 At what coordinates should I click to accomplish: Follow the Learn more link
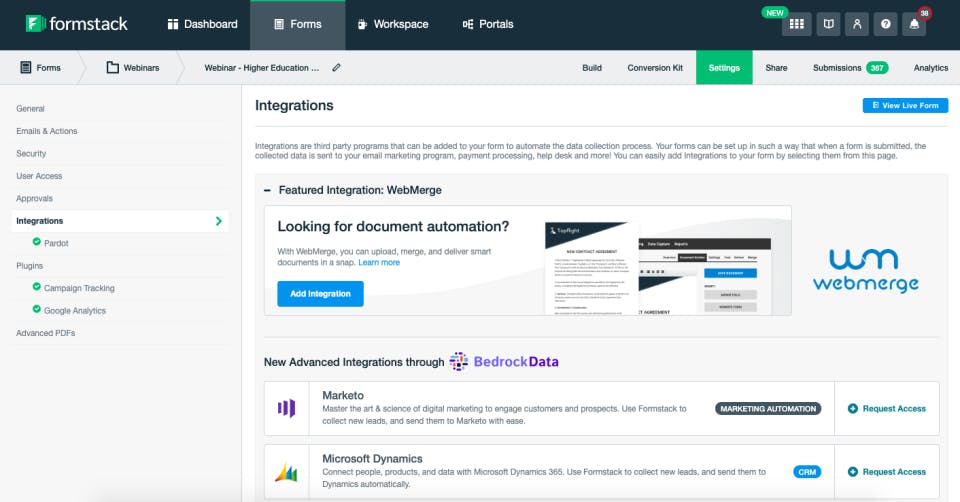379,262
